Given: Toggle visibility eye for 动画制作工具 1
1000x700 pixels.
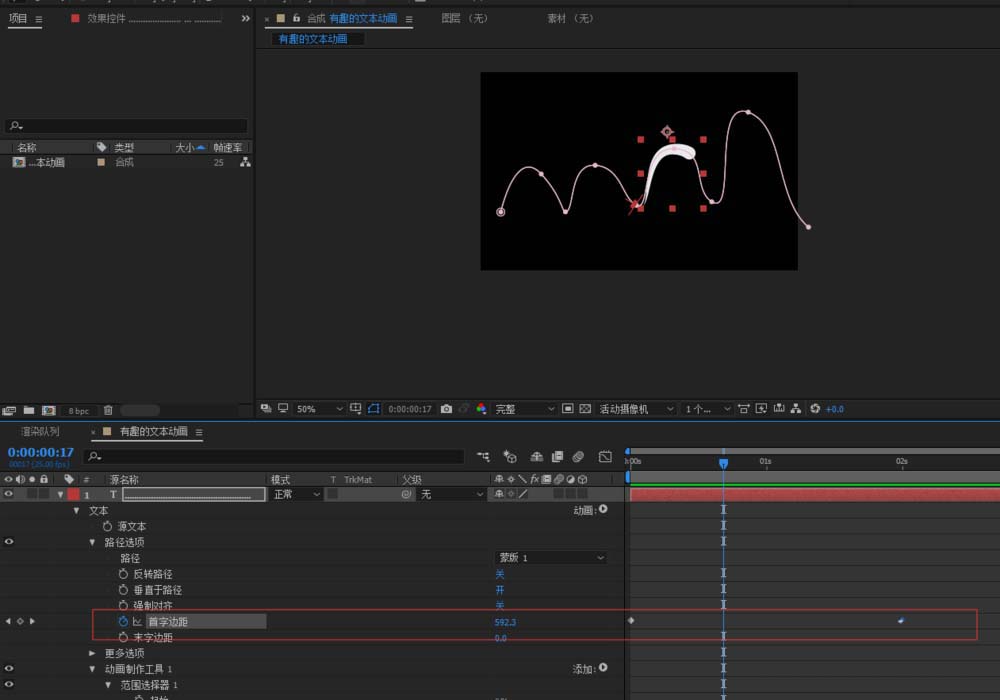Looking at the screenshot, I should [9, 669].
